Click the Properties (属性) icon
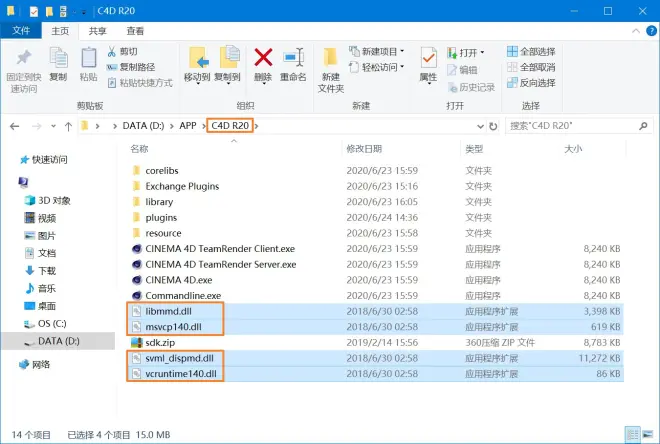Viewport: 660px width, 444px height. click(428, 58)
